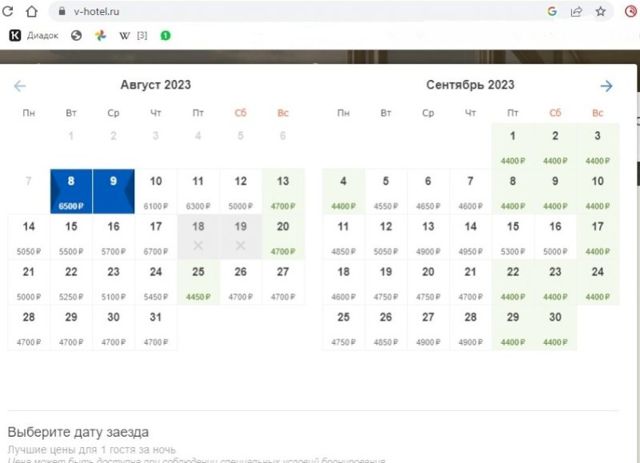Image resolution: width=640 pixels, height=463 pixels.
Task: Pick September 1 as check-in date
Action: coord(513,144)
